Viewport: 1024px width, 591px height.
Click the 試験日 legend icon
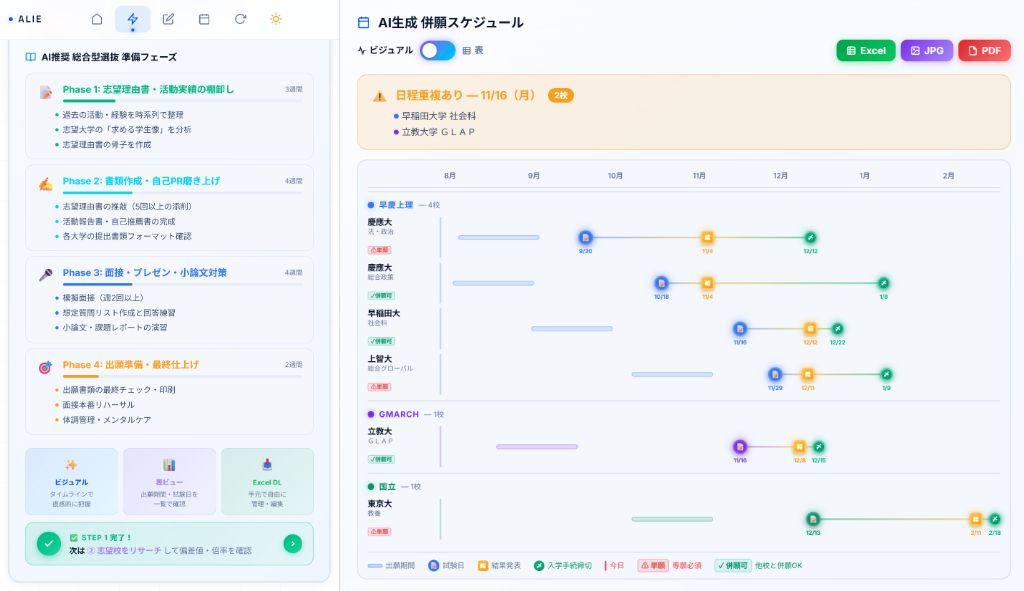pos(434,566)
